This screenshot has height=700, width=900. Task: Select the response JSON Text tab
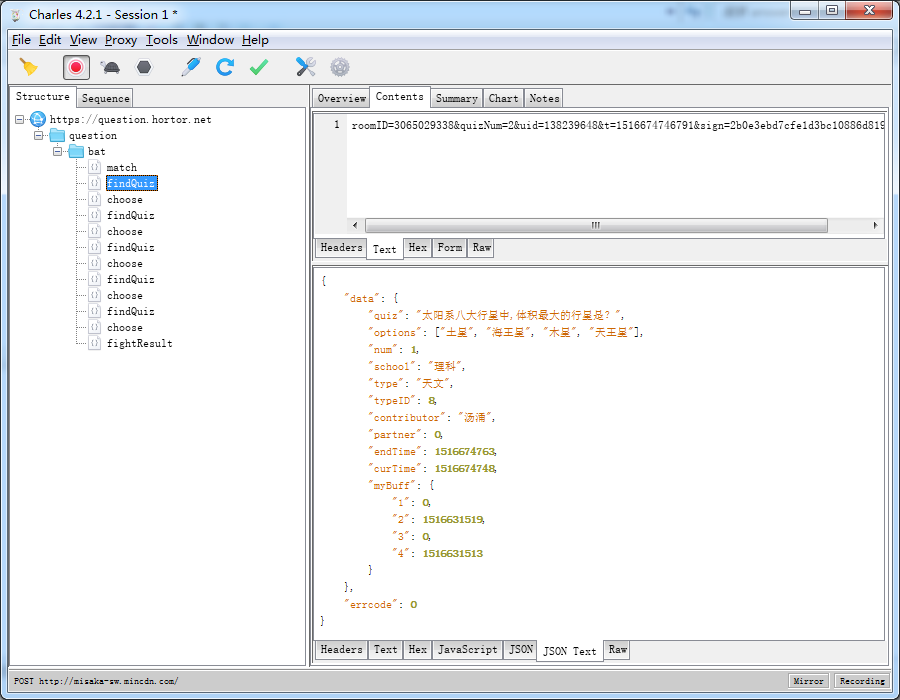tap(569, 651)
